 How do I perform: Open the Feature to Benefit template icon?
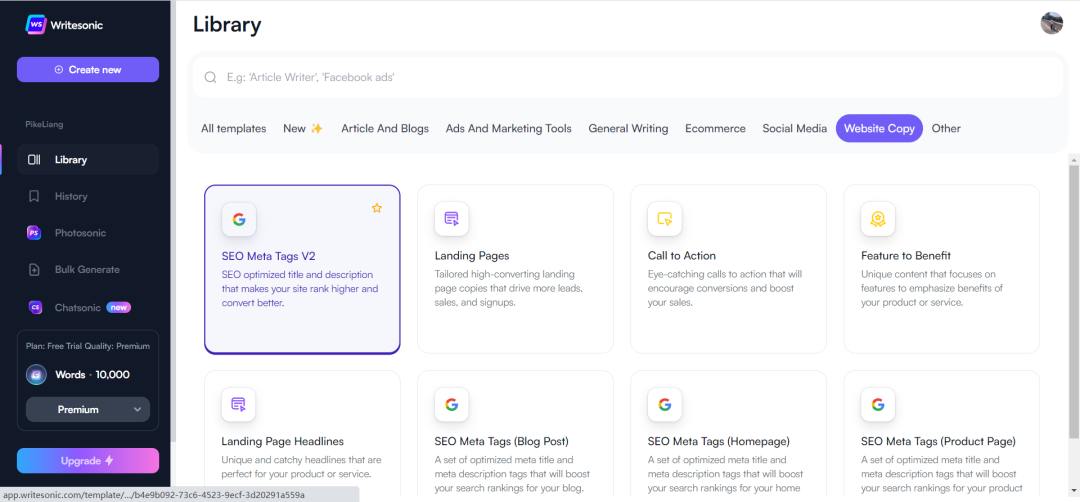click(x=877, y=219)
